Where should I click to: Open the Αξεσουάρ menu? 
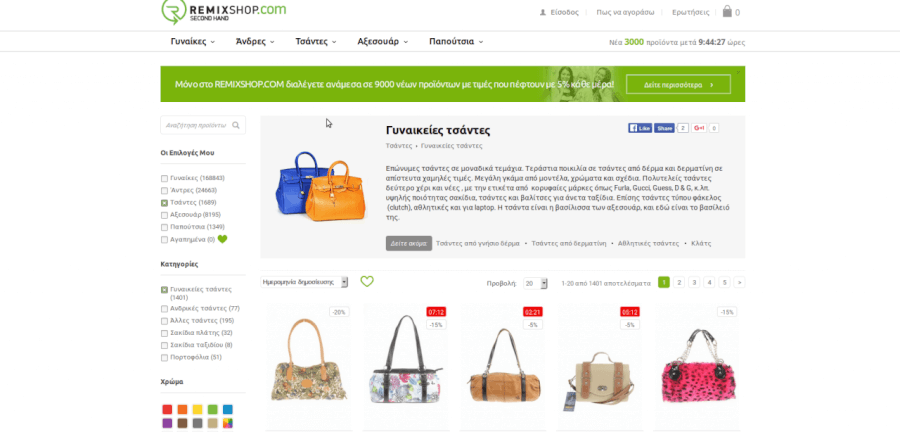[382, 42]
